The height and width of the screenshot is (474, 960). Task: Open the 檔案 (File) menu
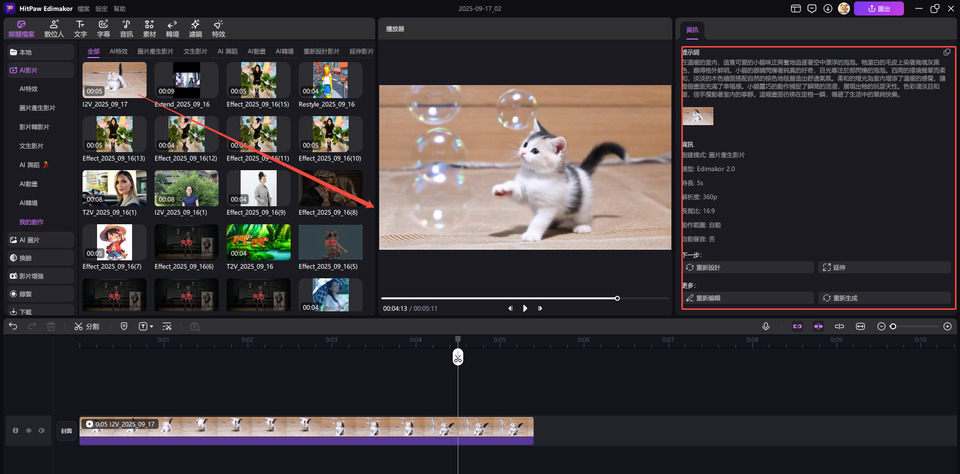83,8
